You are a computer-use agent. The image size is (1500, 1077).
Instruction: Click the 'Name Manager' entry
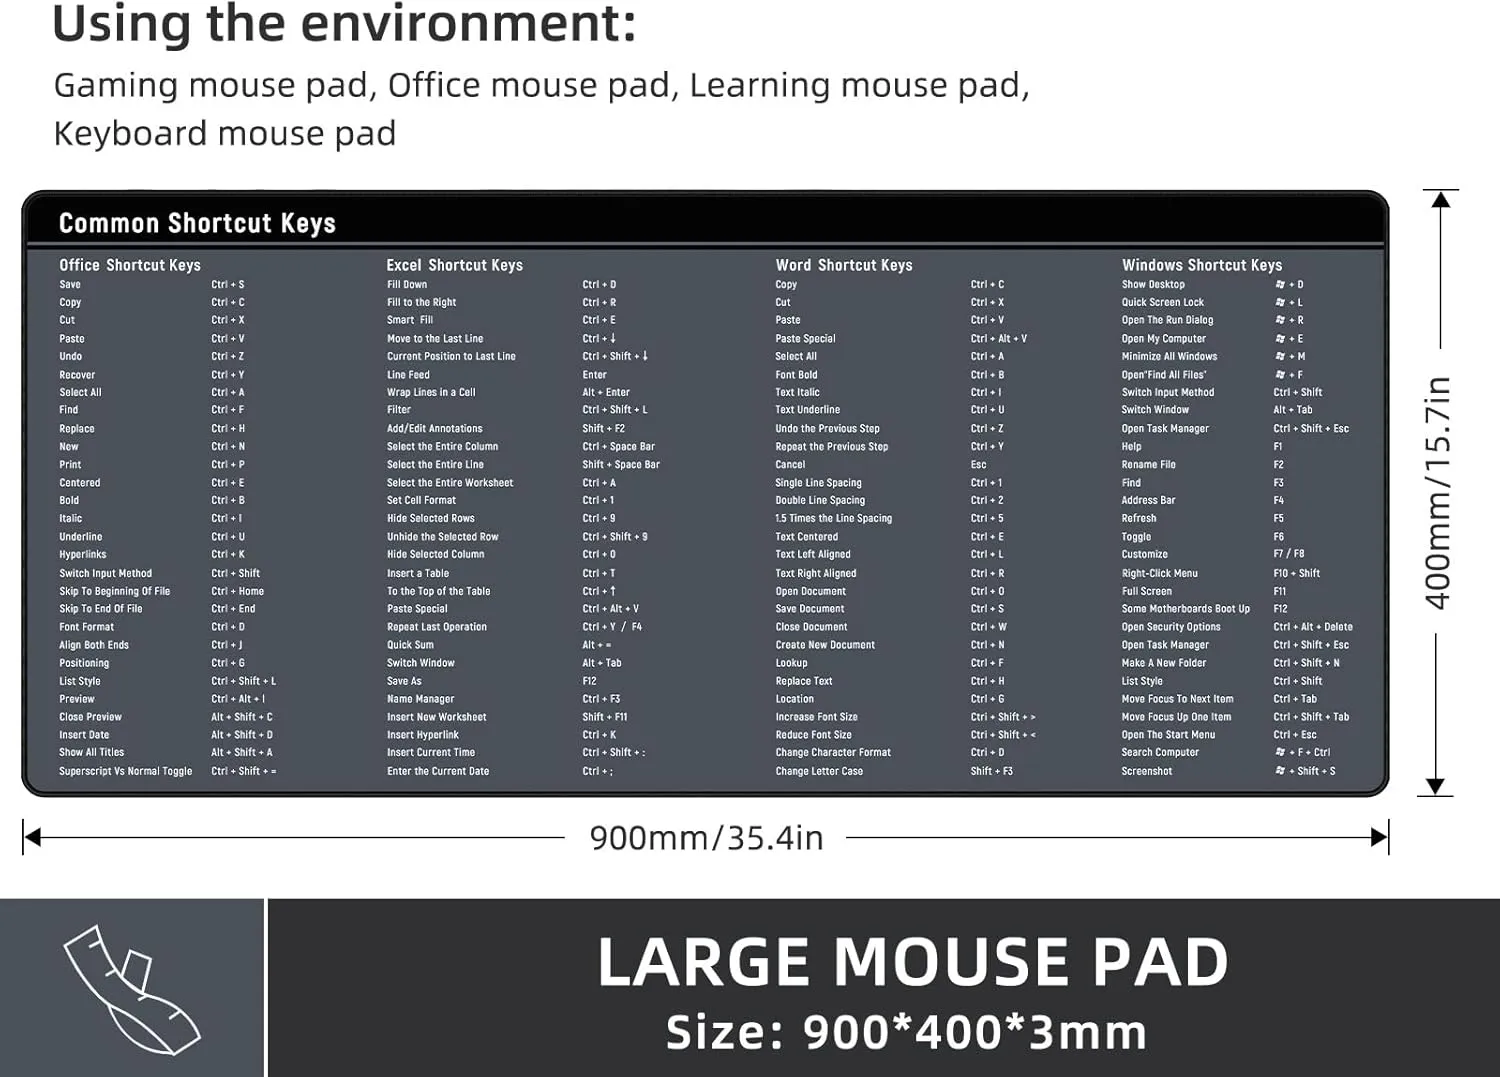tap(420, 700)
